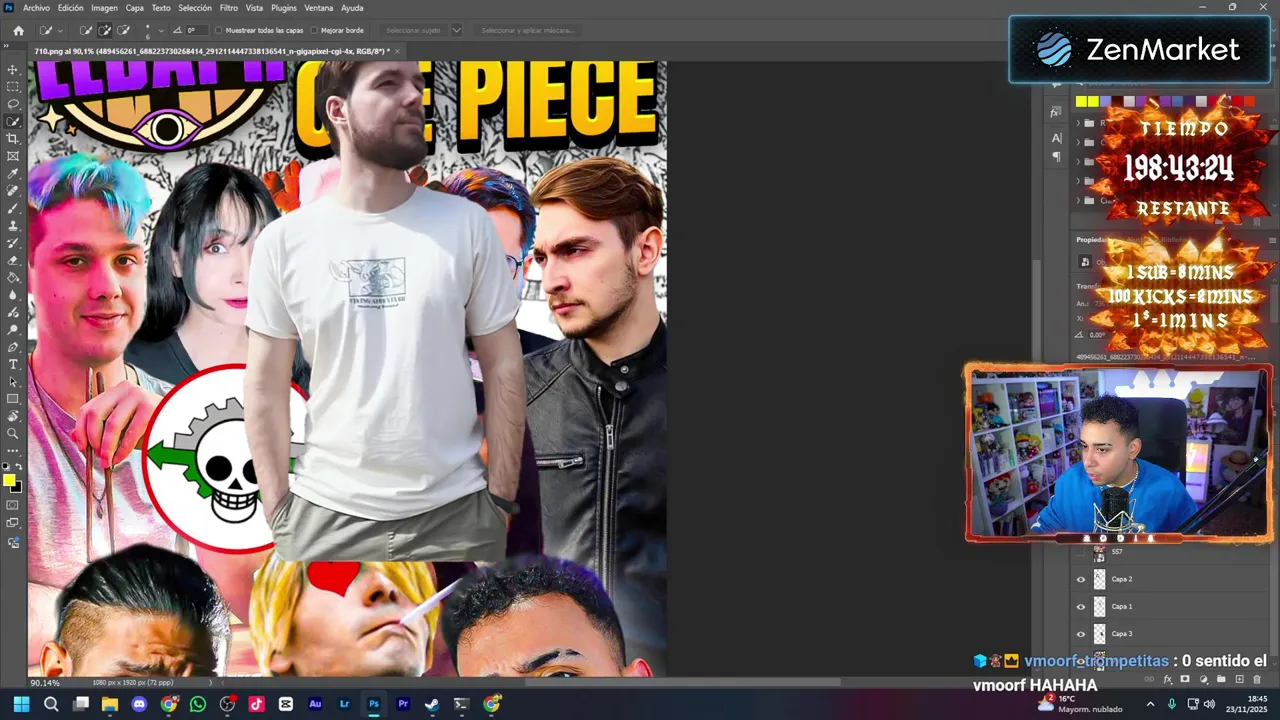Viewport: 1280px width, 720px height.
Task: Enable Mejorar borde checkbox
Action: click(314, 30)
